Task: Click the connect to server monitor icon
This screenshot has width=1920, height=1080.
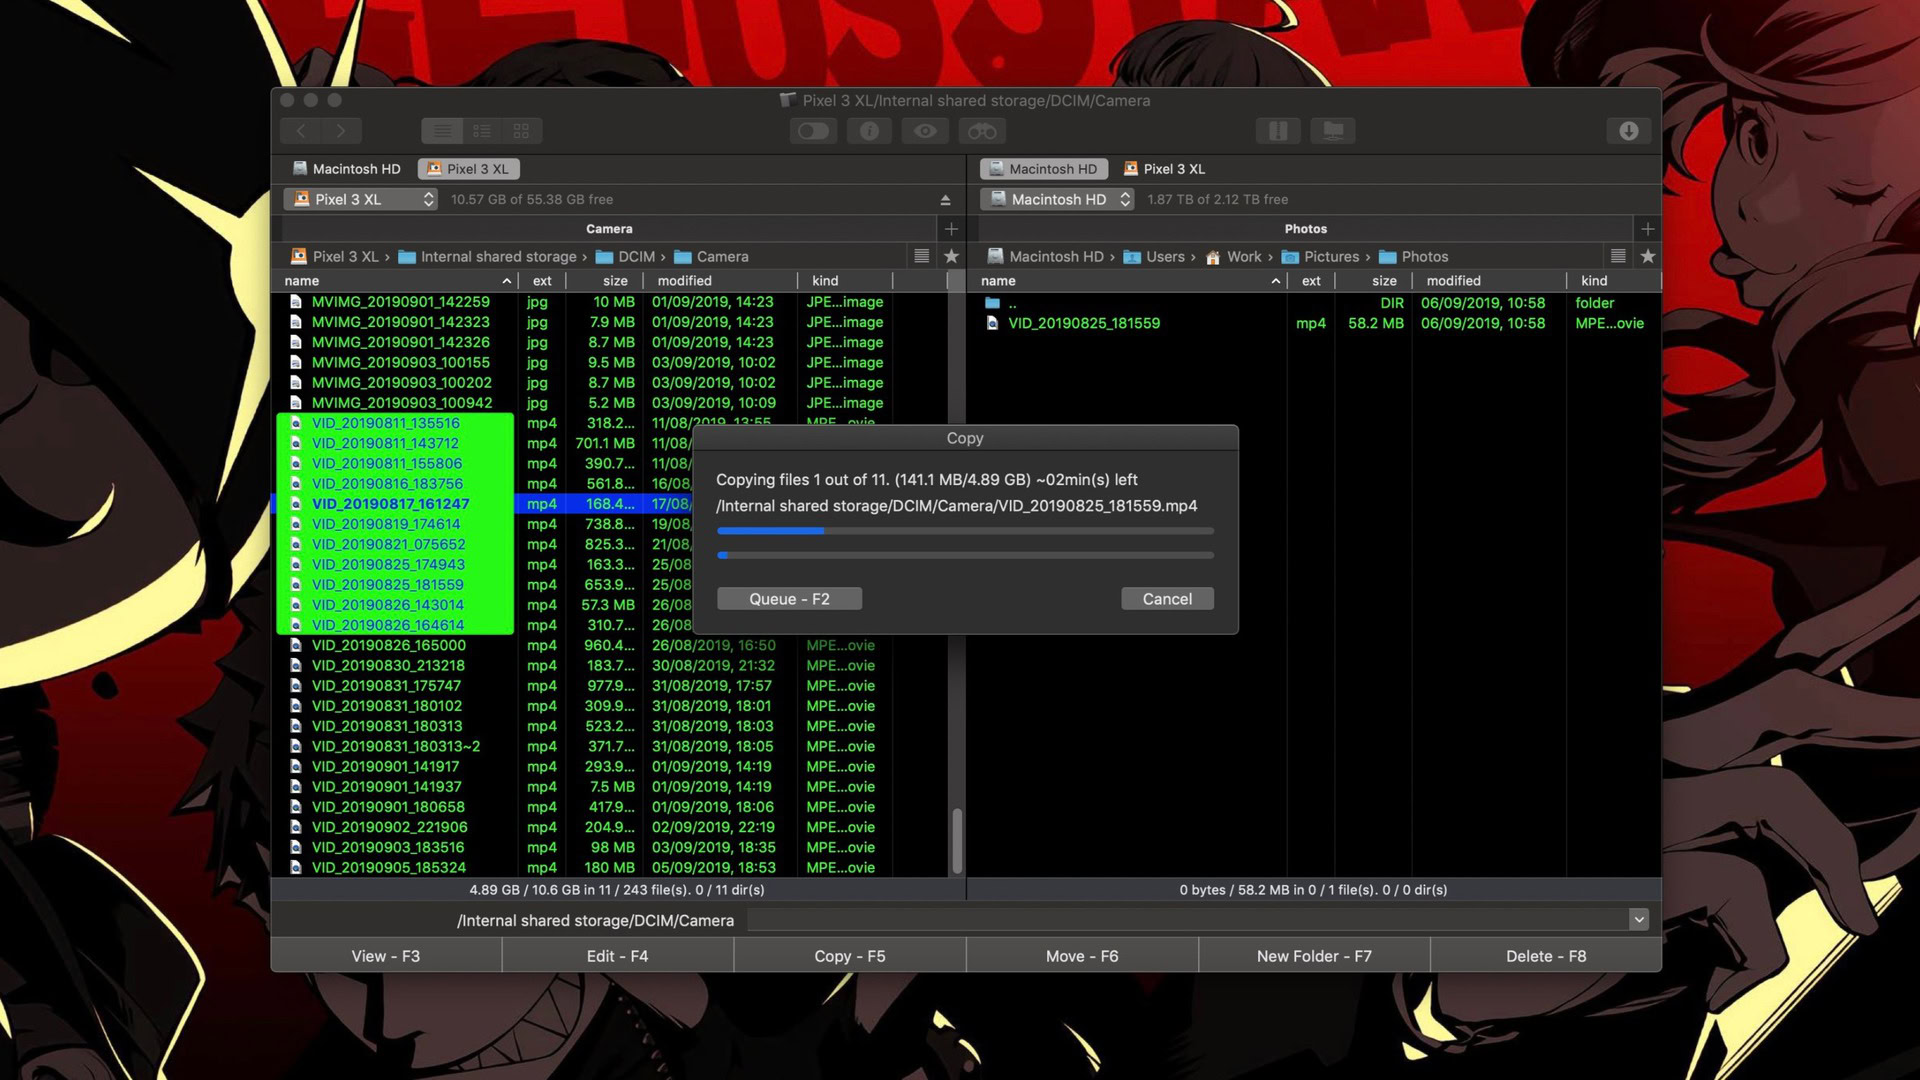Action: (1333, 131)
